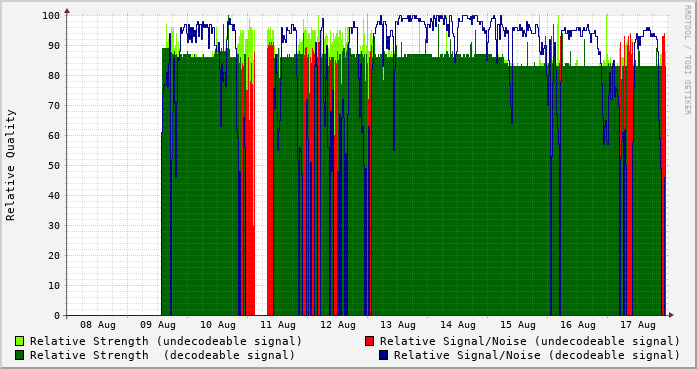Image resolution: width=697 pixels, height=369 pixels.
Task: Select the 'Relative Strength (undecodeable signal)' legend label
Action: pos(166,341)
